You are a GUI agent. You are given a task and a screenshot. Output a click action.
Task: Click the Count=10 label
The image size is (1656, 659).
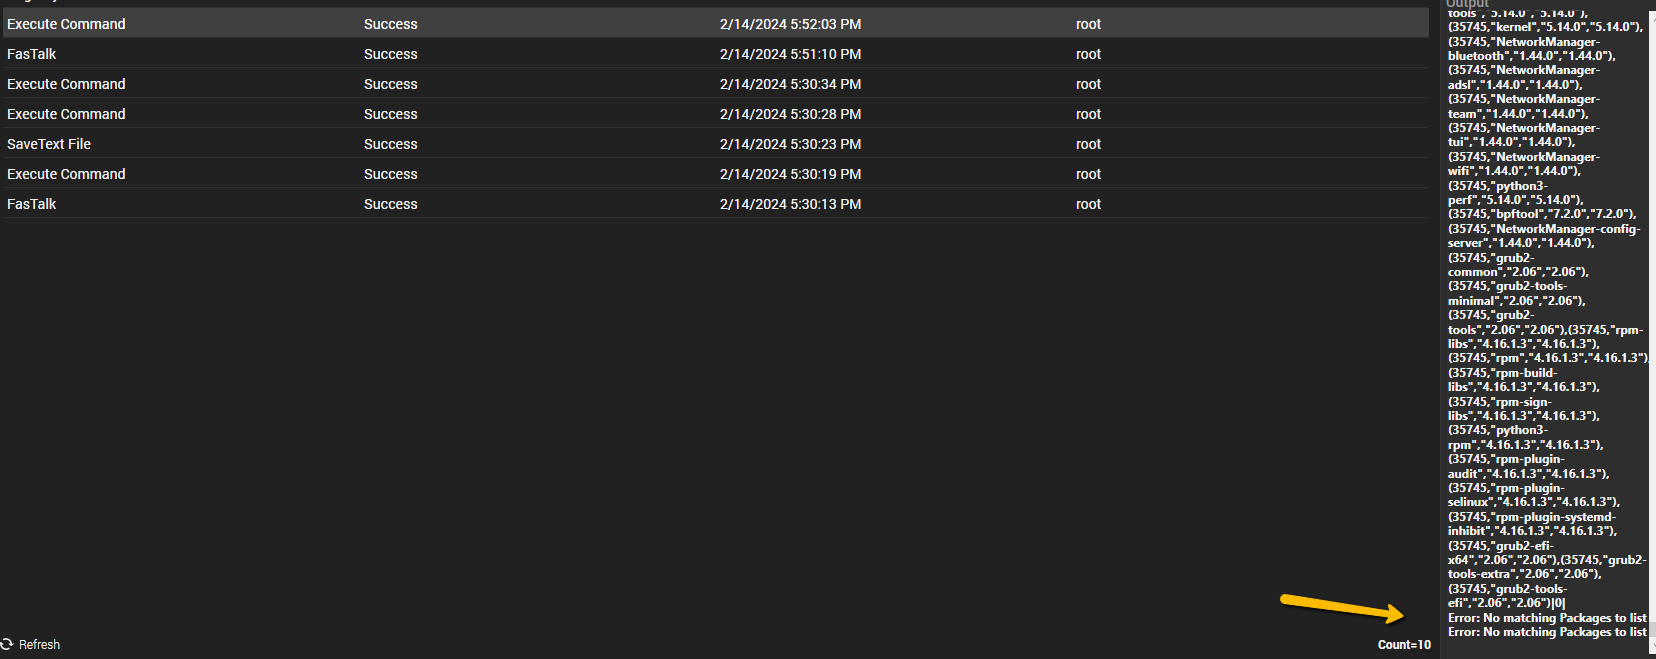click(x=1404, y=645)
